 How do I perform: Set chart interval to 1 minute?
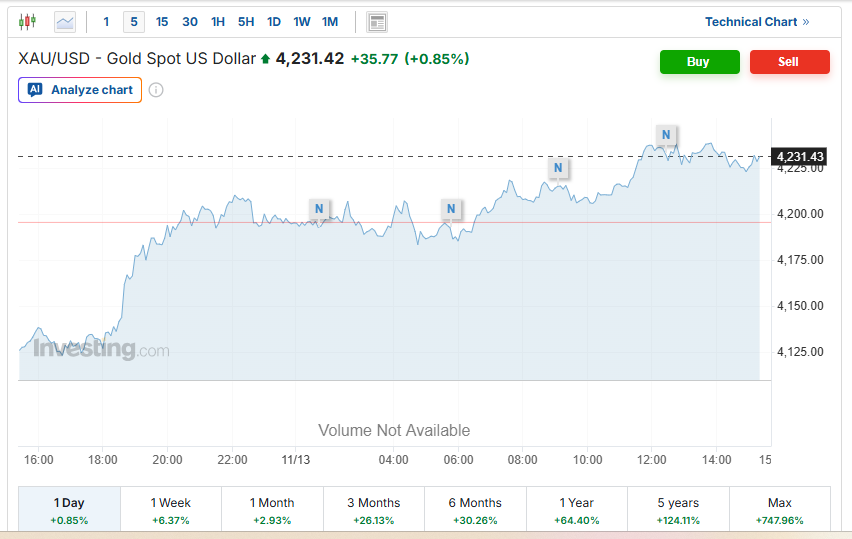click(x=107, y=22)
